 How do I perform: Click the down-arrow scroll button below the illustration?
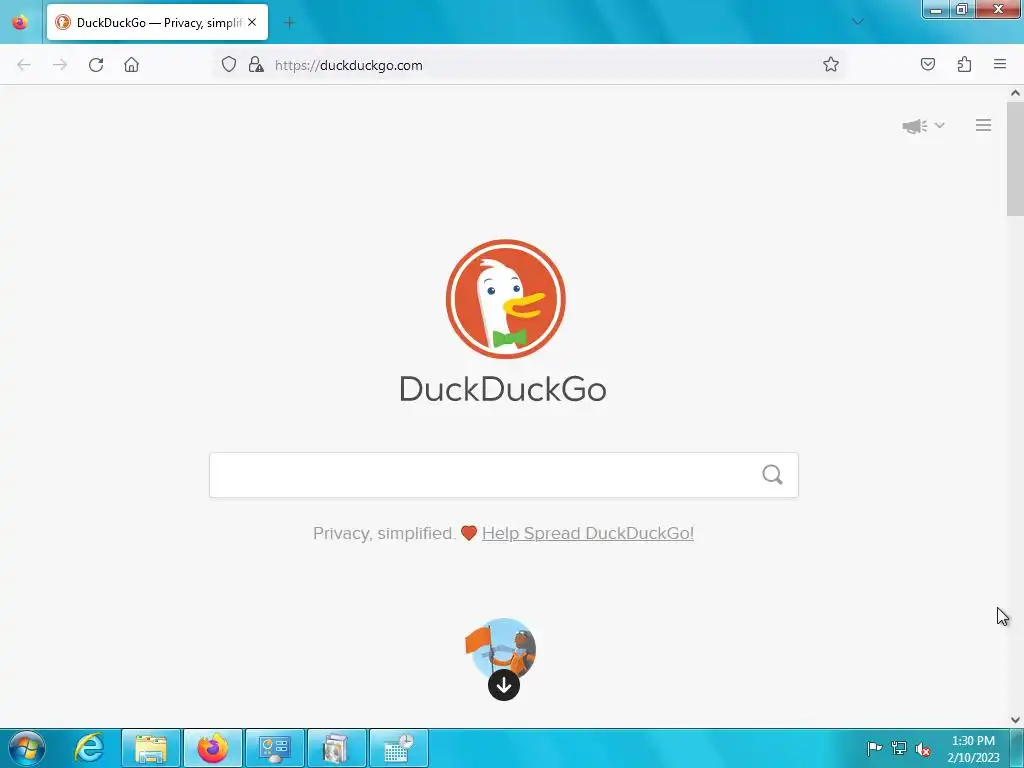tap(504, 685)
